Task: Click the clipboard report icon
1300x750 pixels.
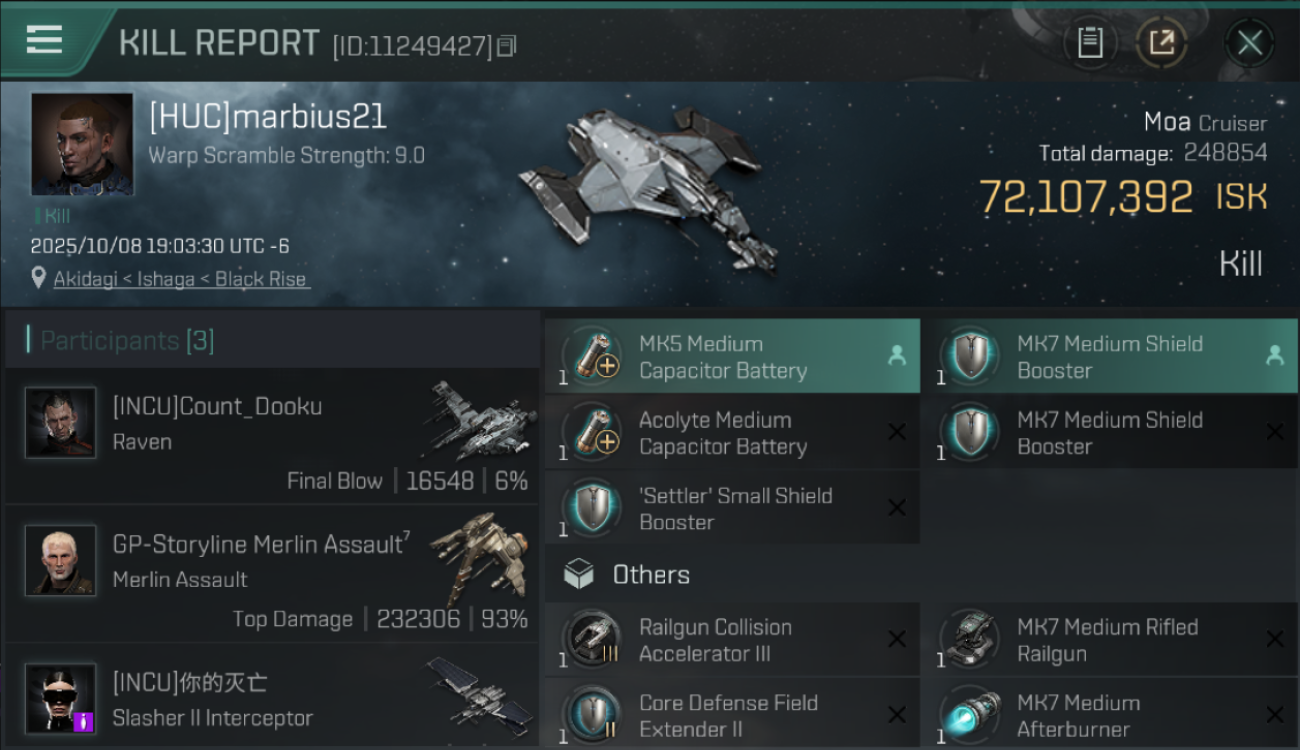Action: click(x=1090, y=42)
